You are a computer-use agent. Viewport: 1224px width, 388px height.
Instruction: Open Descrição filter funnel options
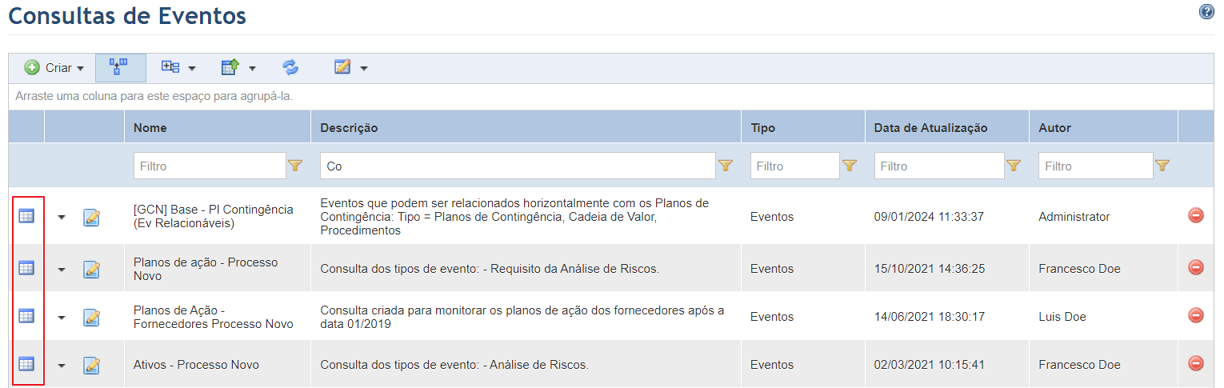726,166
